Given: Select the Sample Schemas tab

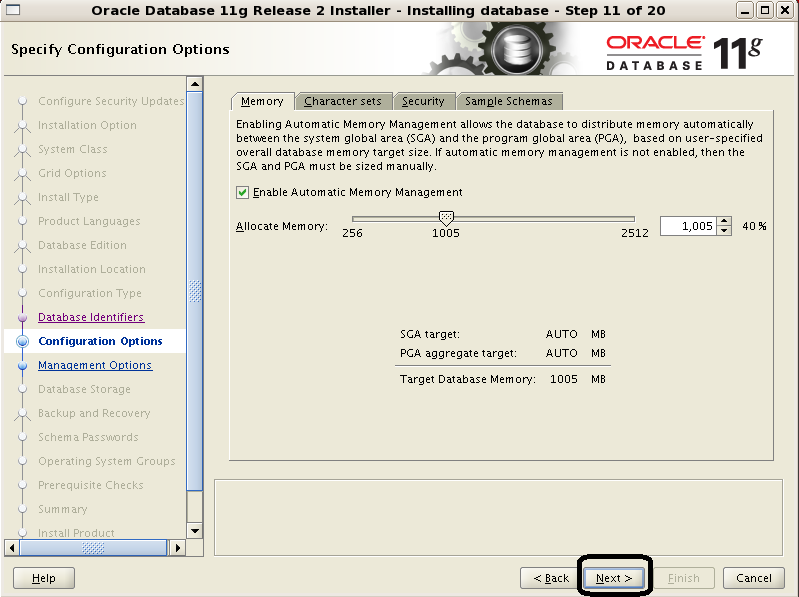Looking at the screenshot, I should pyautogui.click(x=508, y=101).
